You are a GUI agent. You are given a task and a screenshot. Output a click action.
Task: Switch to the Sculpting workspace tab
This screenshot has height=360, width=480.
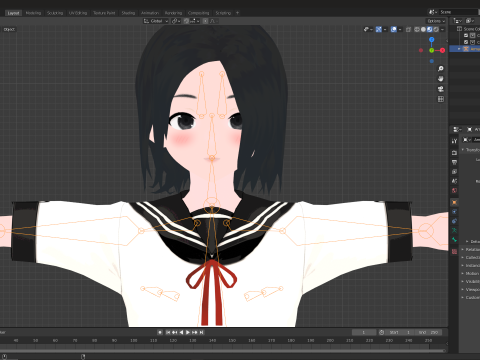click(55, 13)
